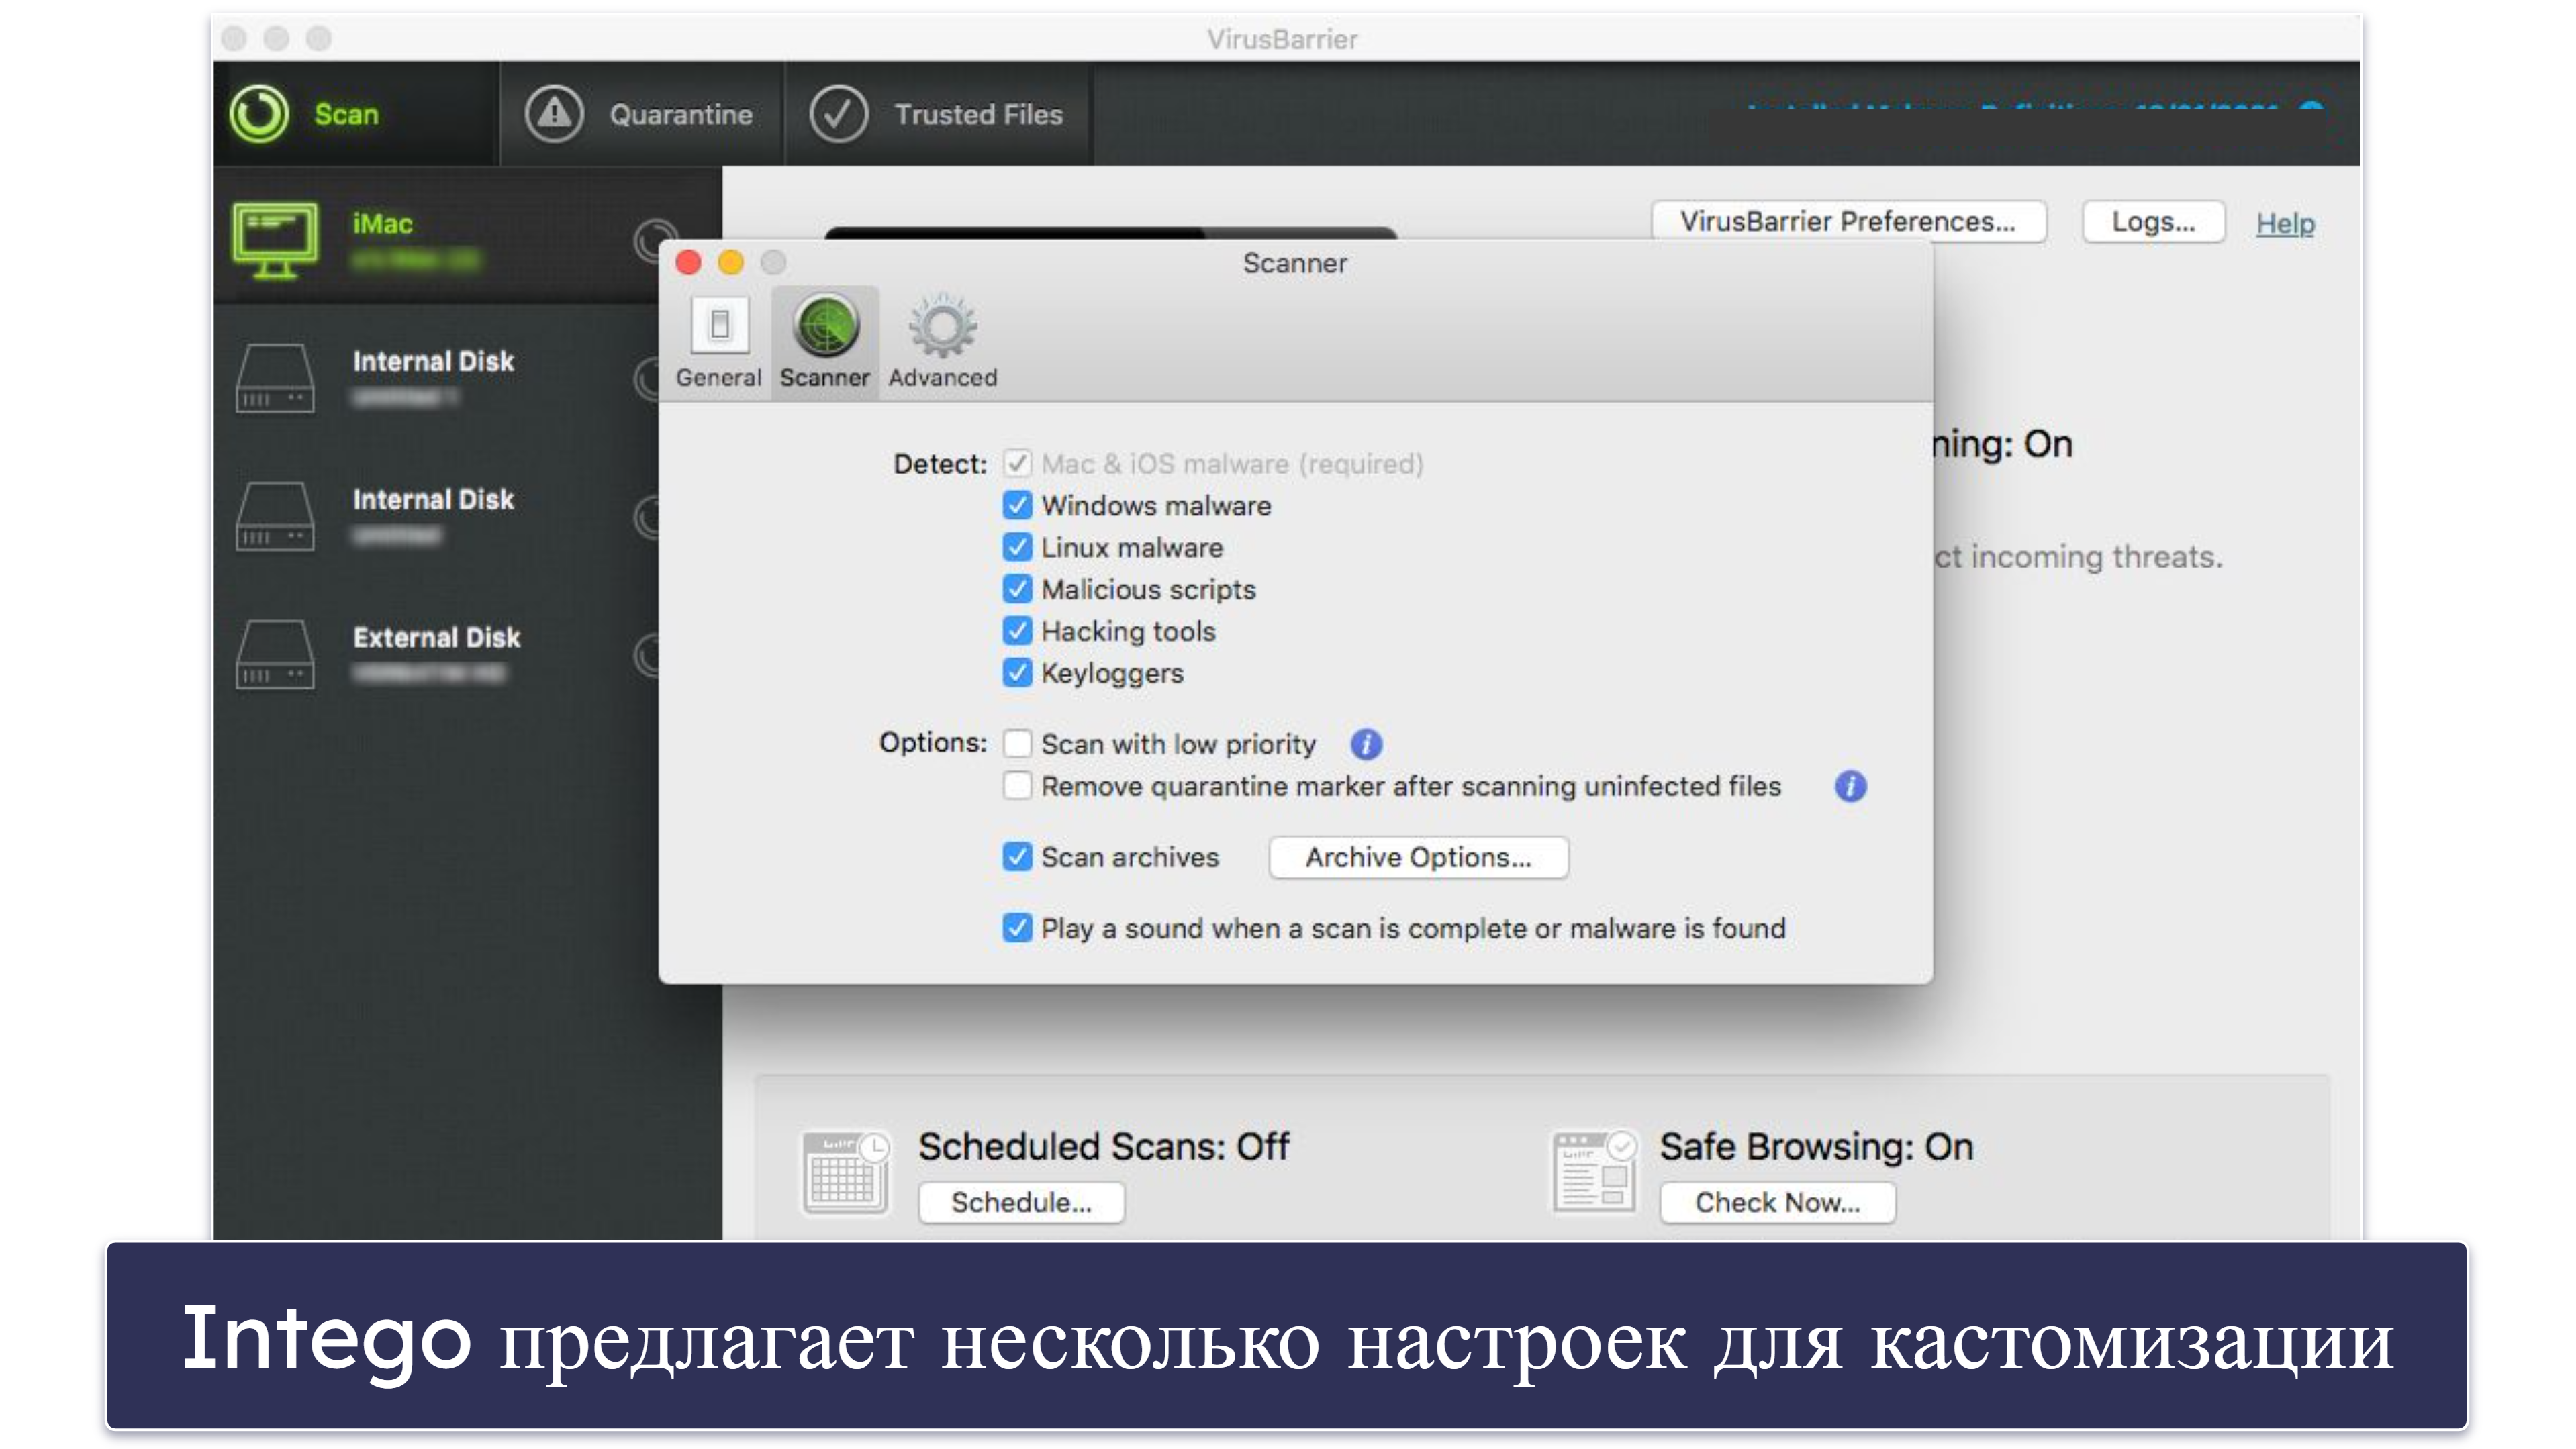2576x1449 pixels.
Task: Enable Scan with low priority option
Action: pos(1017,742)
